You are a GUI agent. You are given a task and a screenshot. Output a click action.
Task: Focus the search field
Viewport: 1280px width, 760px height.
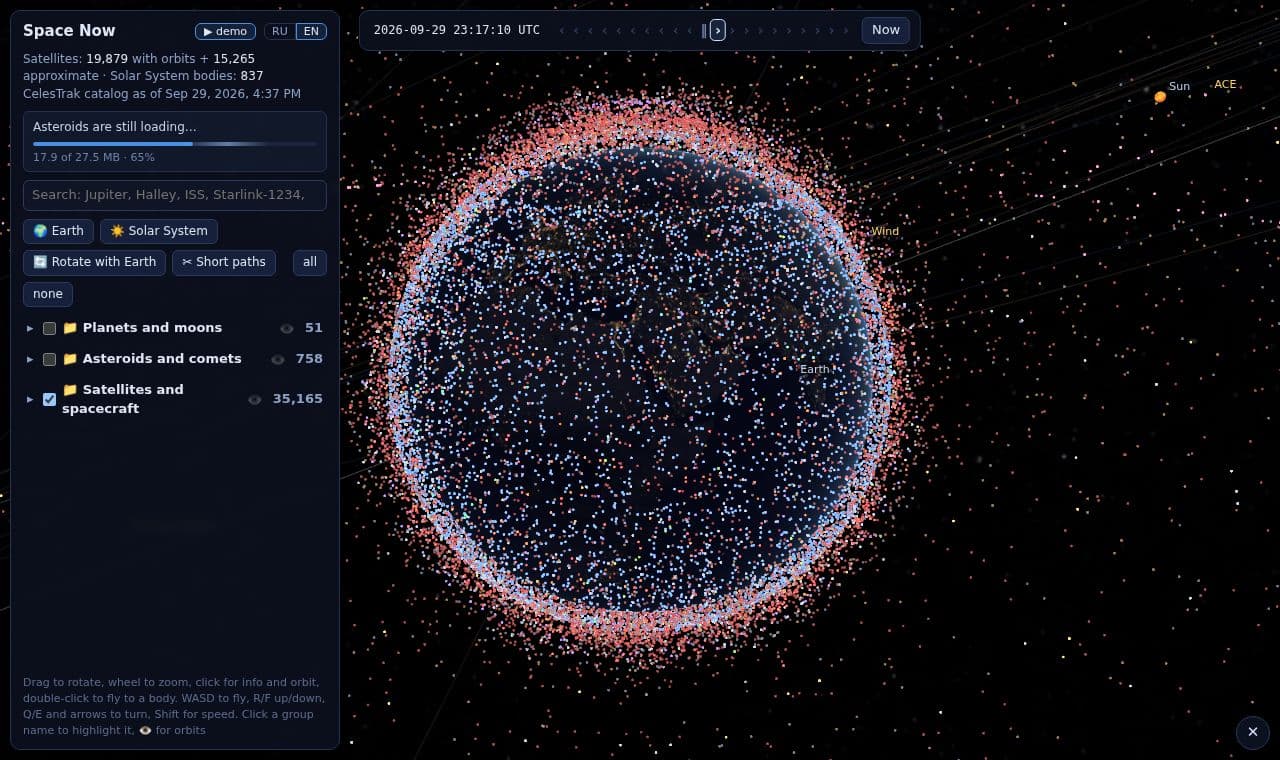175,195
